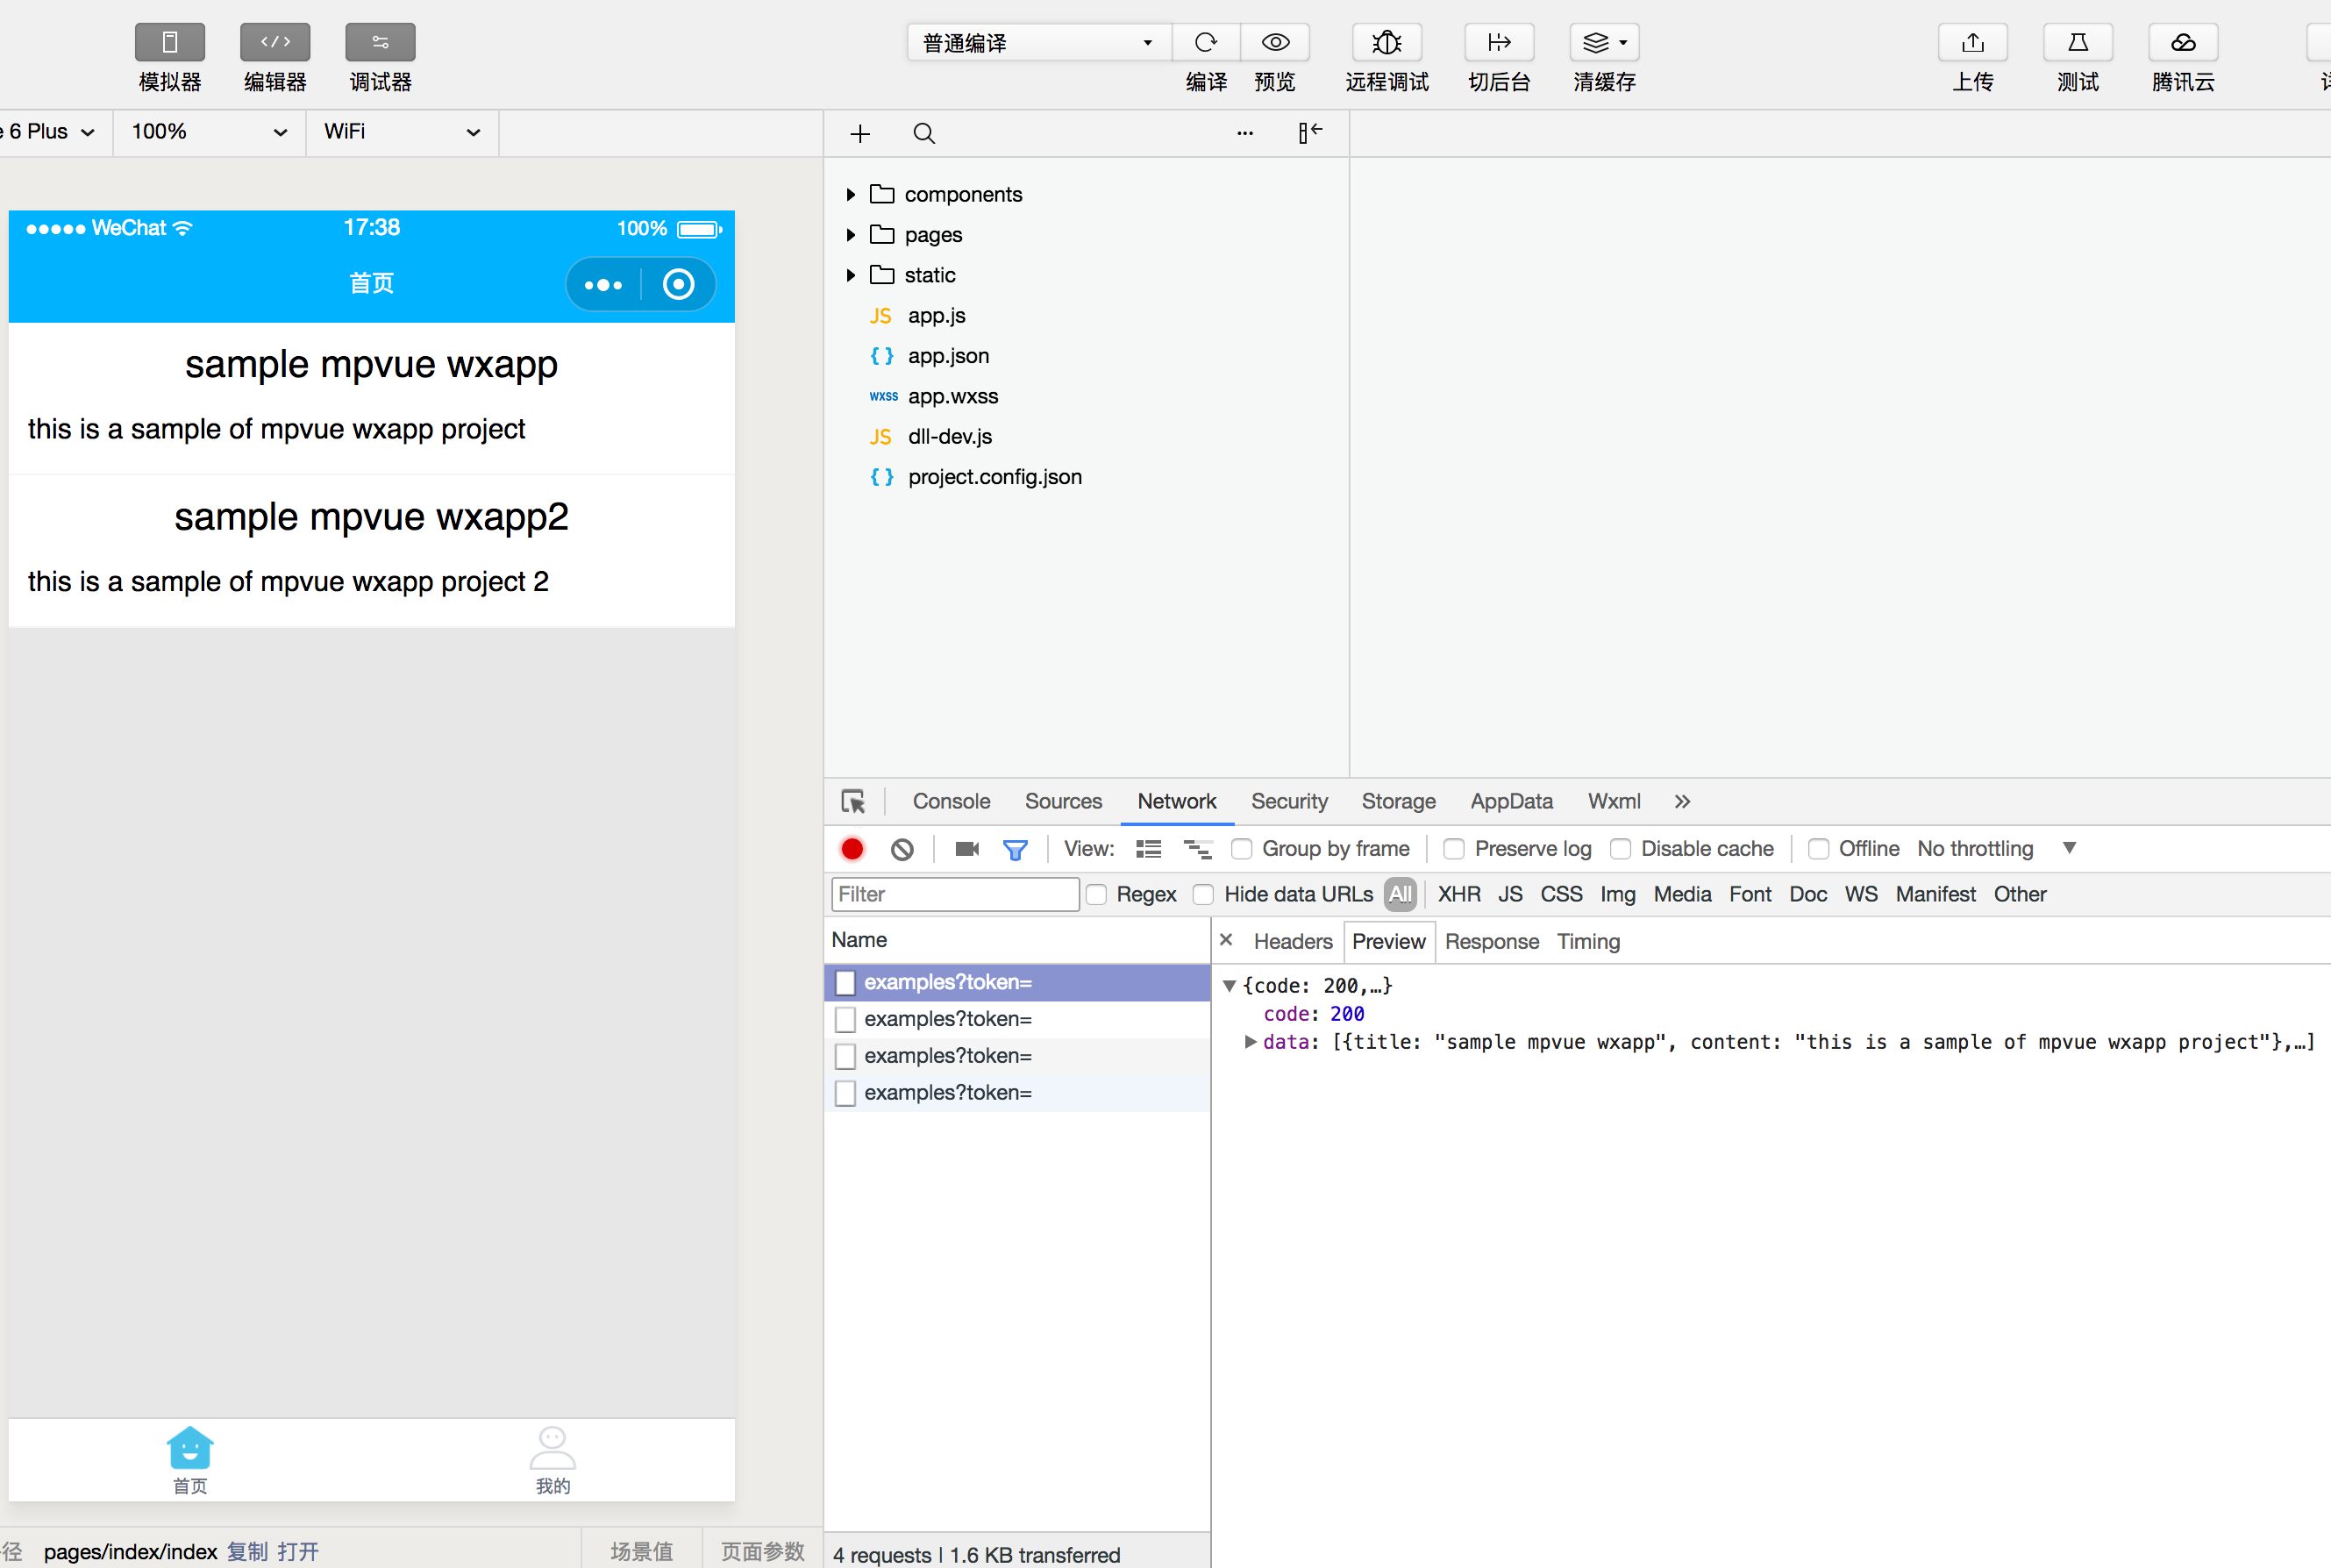The width and height of the screenshot is (2331, 1568).
Task: Switch to the Console tab
Action: tap(950, 801)
